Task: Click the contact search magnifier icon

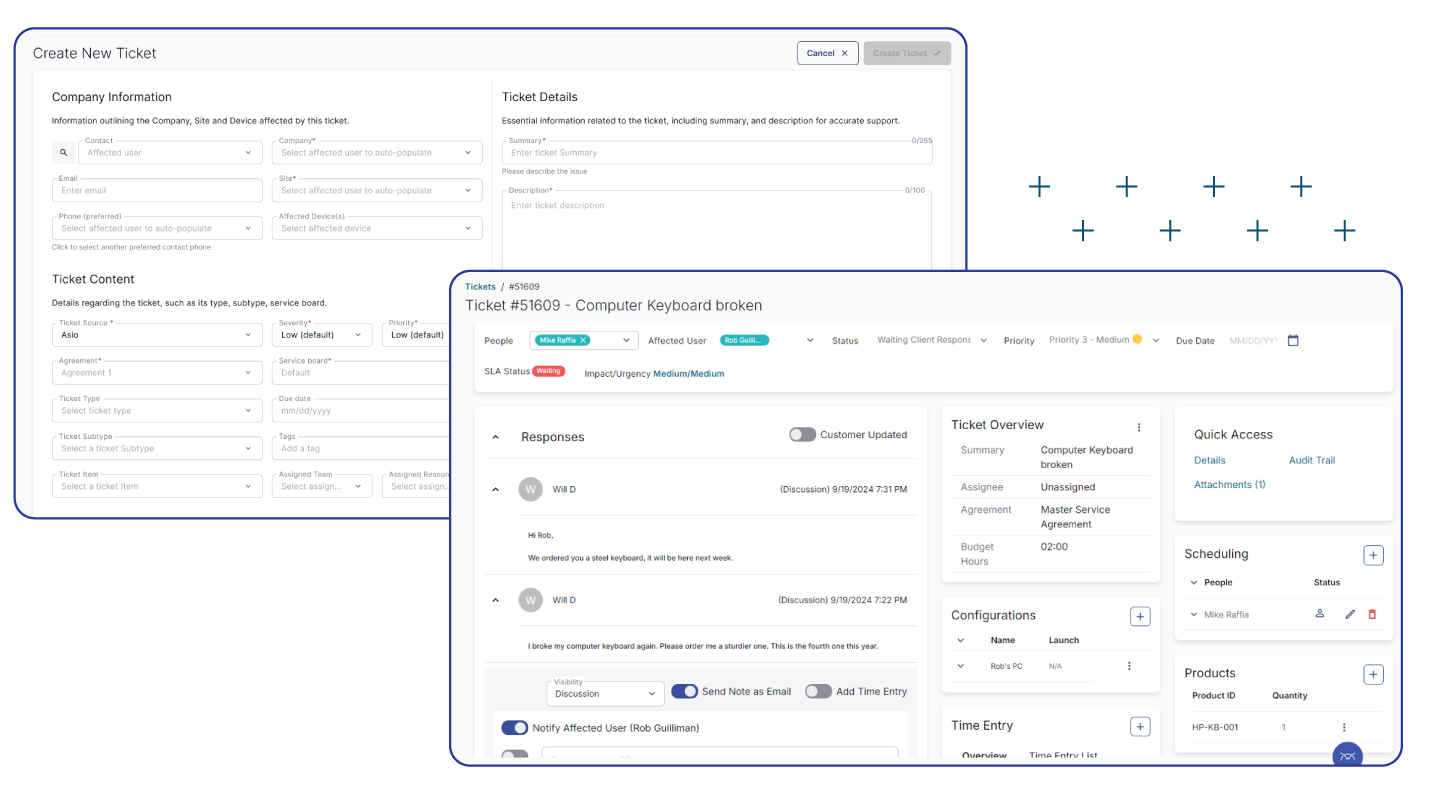Action: pos(63,153)
